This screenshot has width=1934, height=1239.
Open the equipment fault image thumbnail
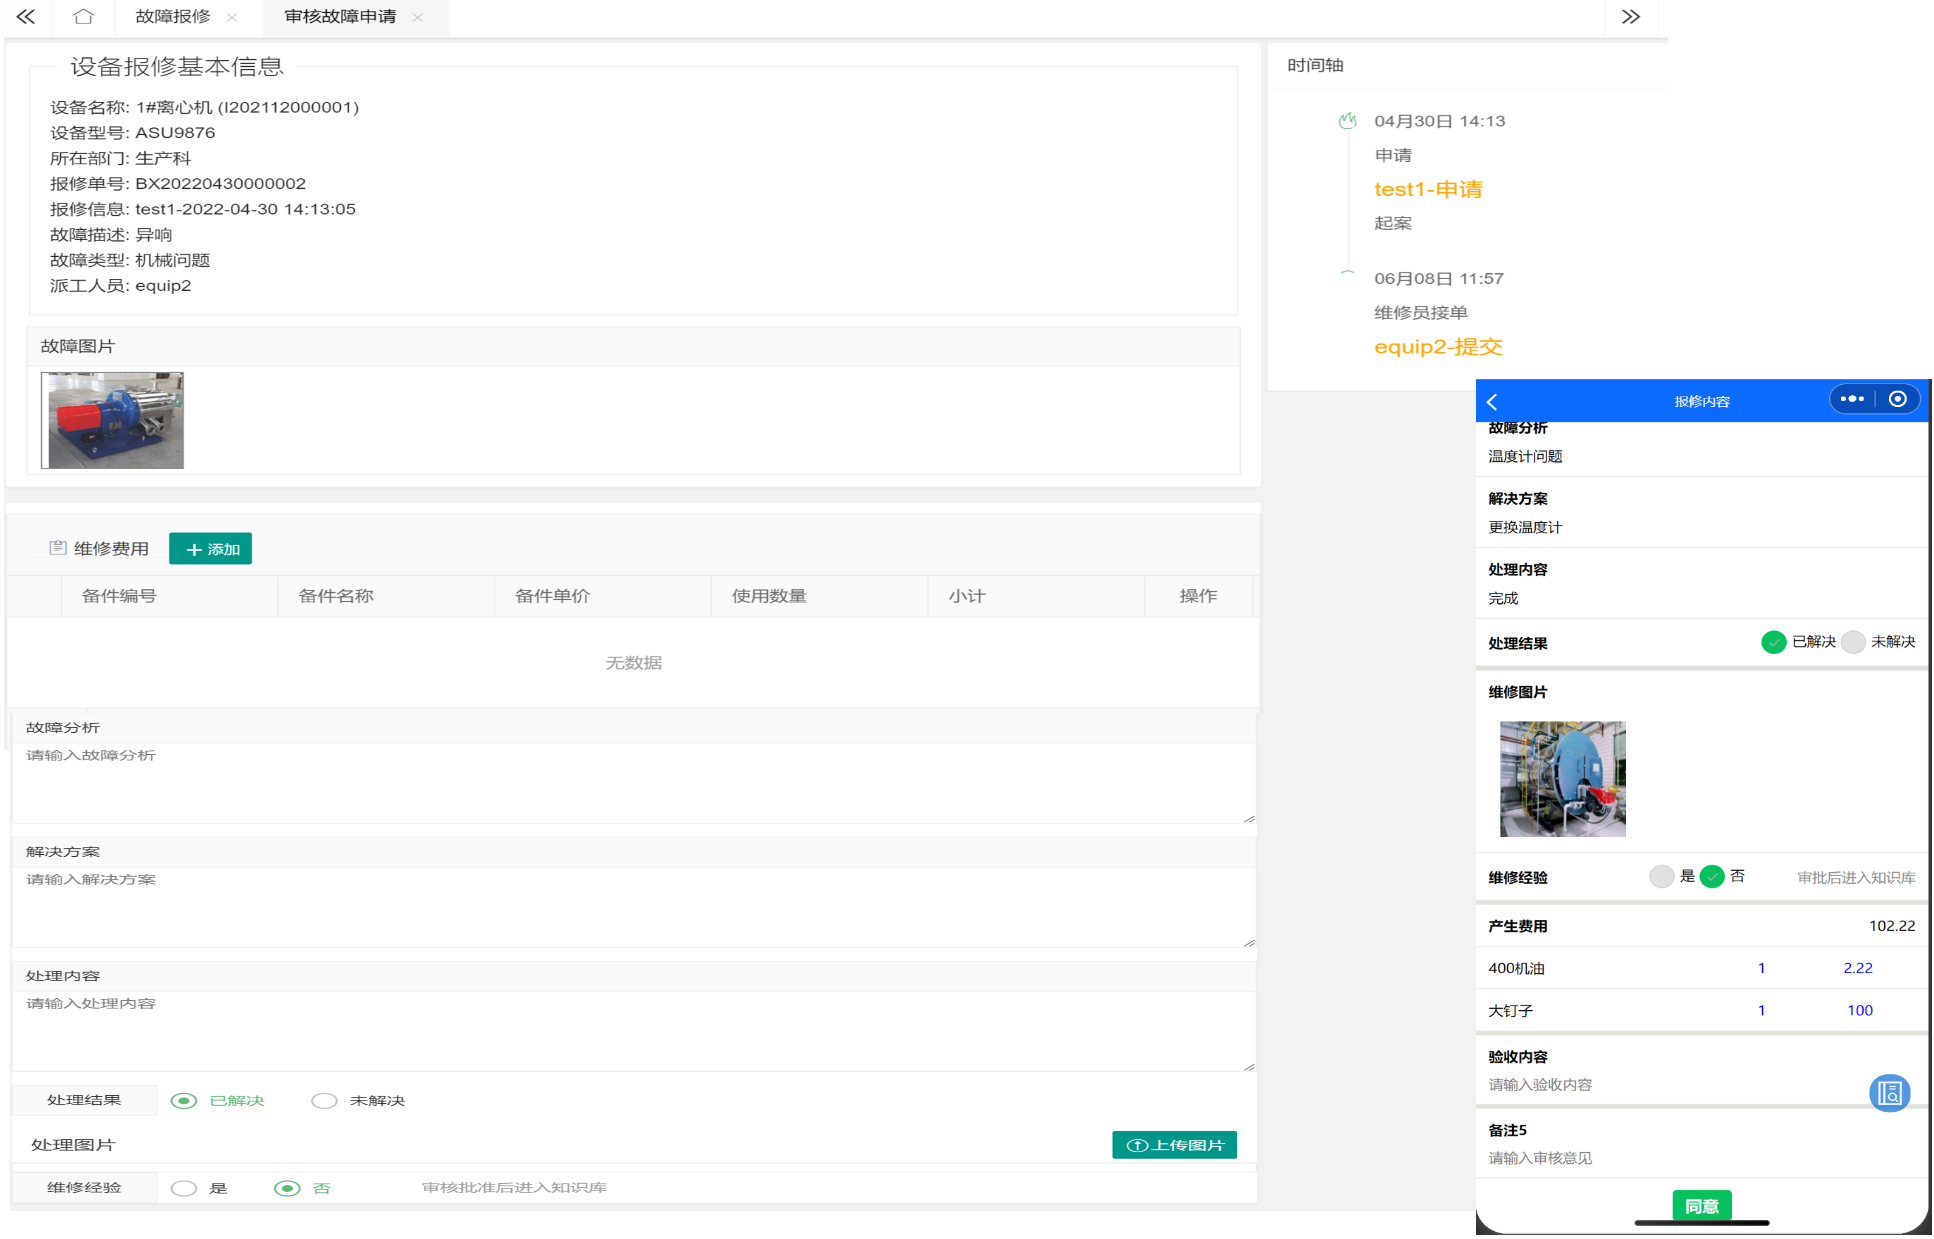(x=113, y=420)
